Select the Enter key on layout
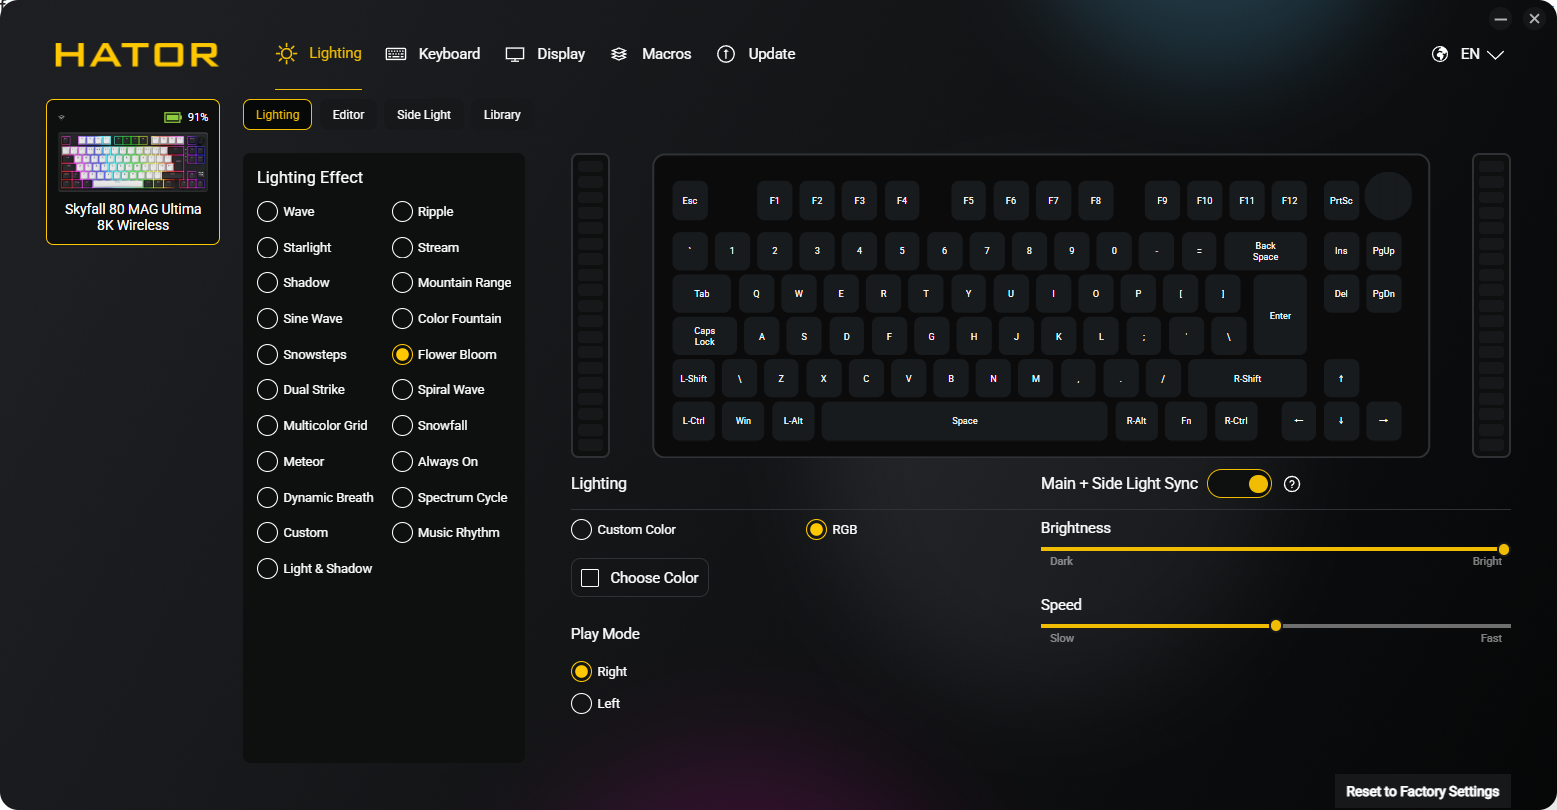 click(1280, 315)
